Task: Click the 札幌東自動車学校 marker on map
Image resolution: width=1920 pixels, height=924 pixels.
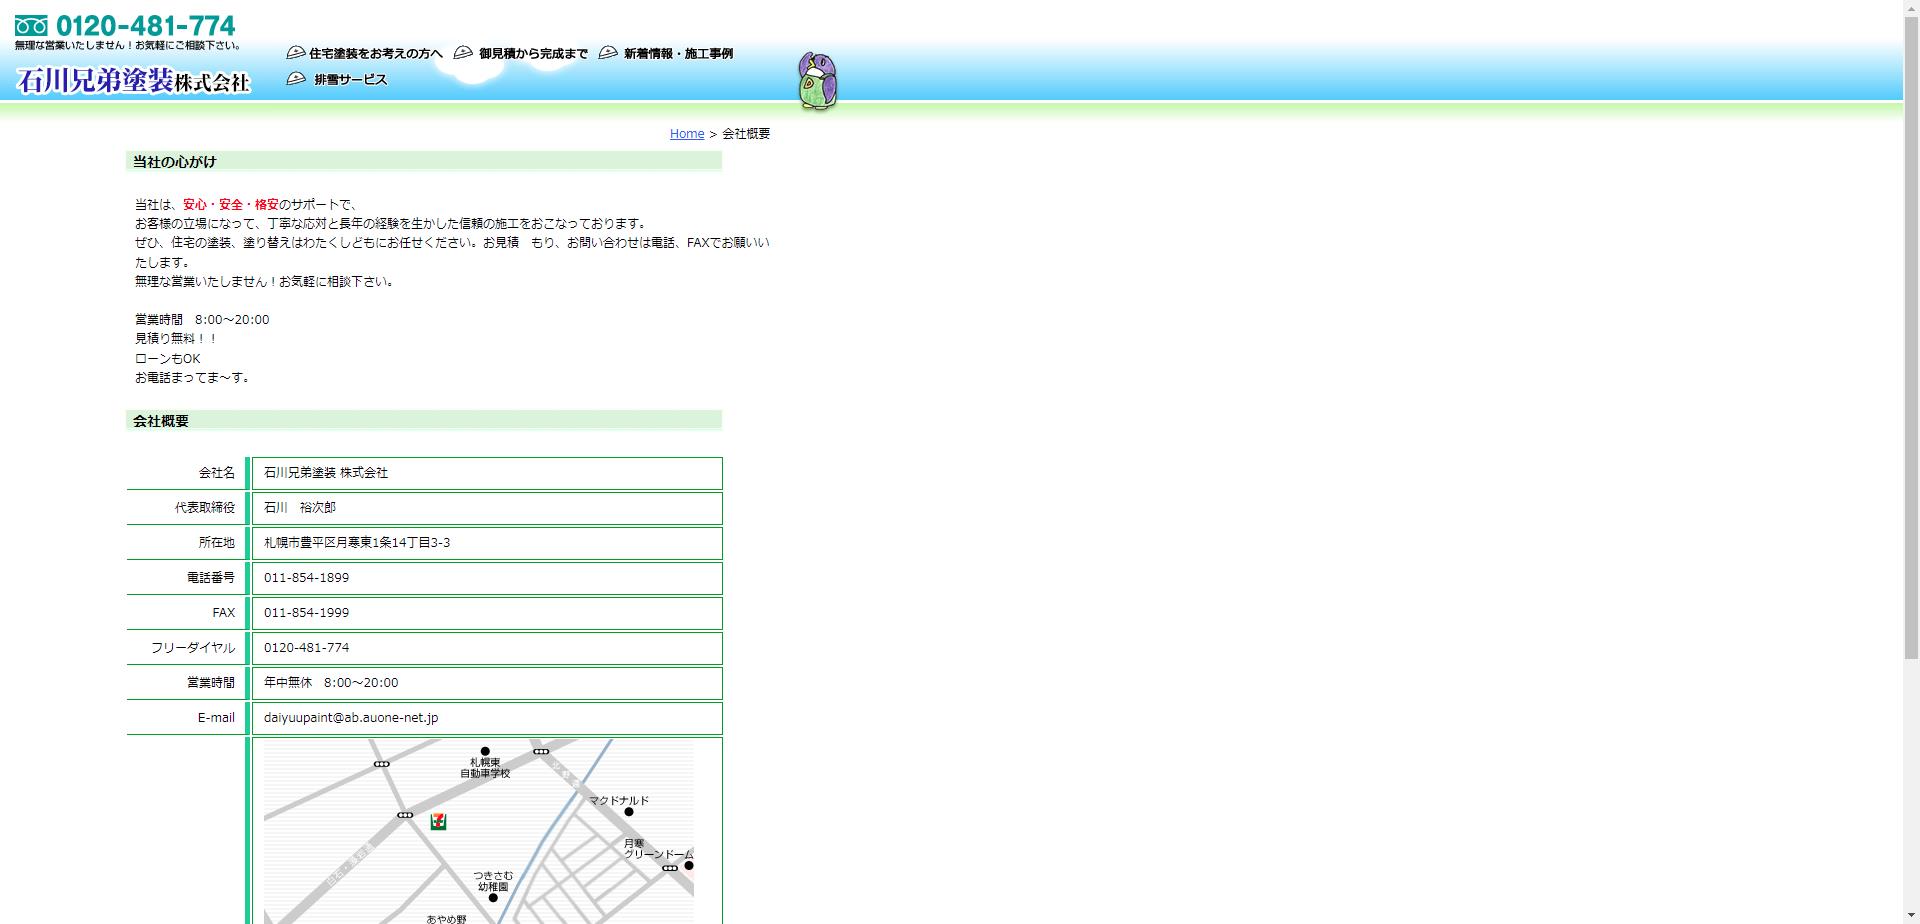Action: [485, 751]
